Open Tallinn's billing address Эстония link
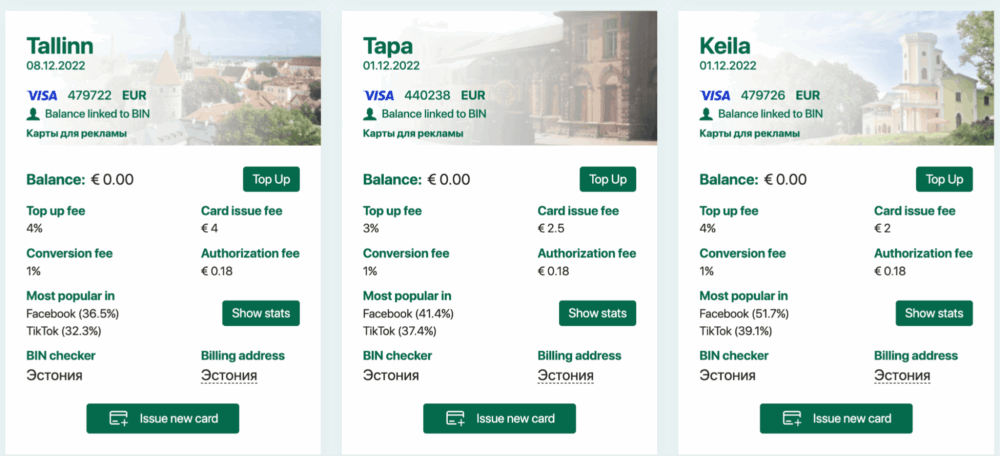 [229, 376]
